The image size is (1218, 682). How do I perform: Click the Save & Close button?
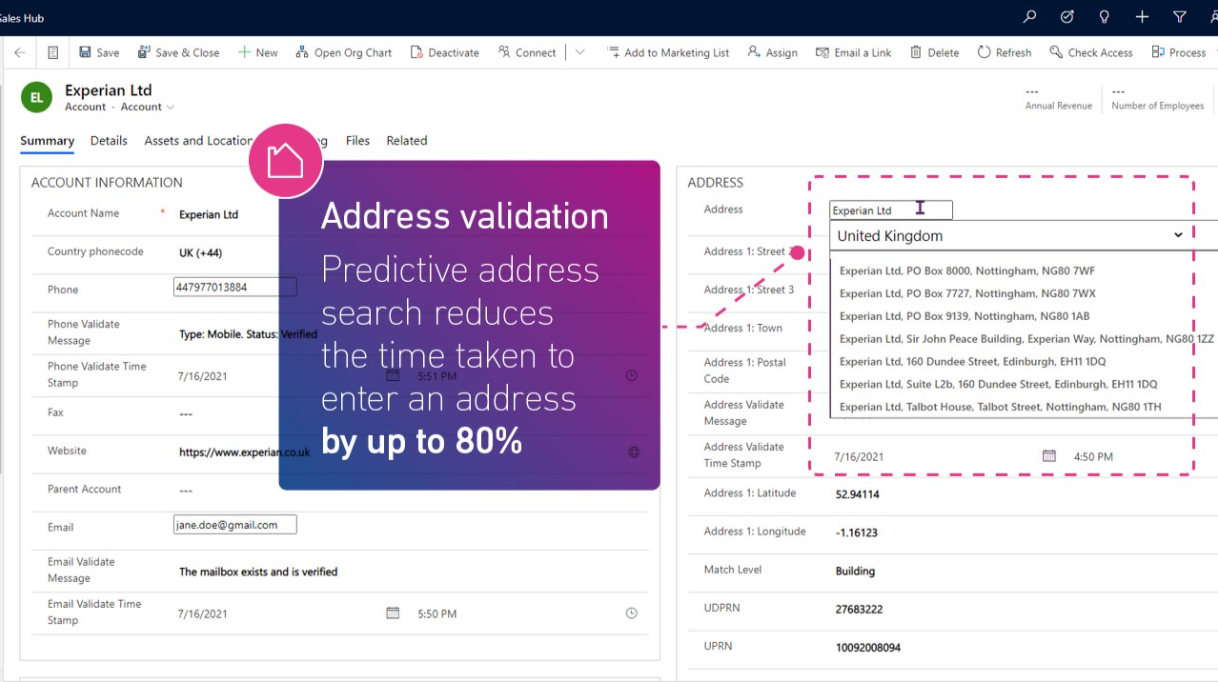click(x=178, y=52)
